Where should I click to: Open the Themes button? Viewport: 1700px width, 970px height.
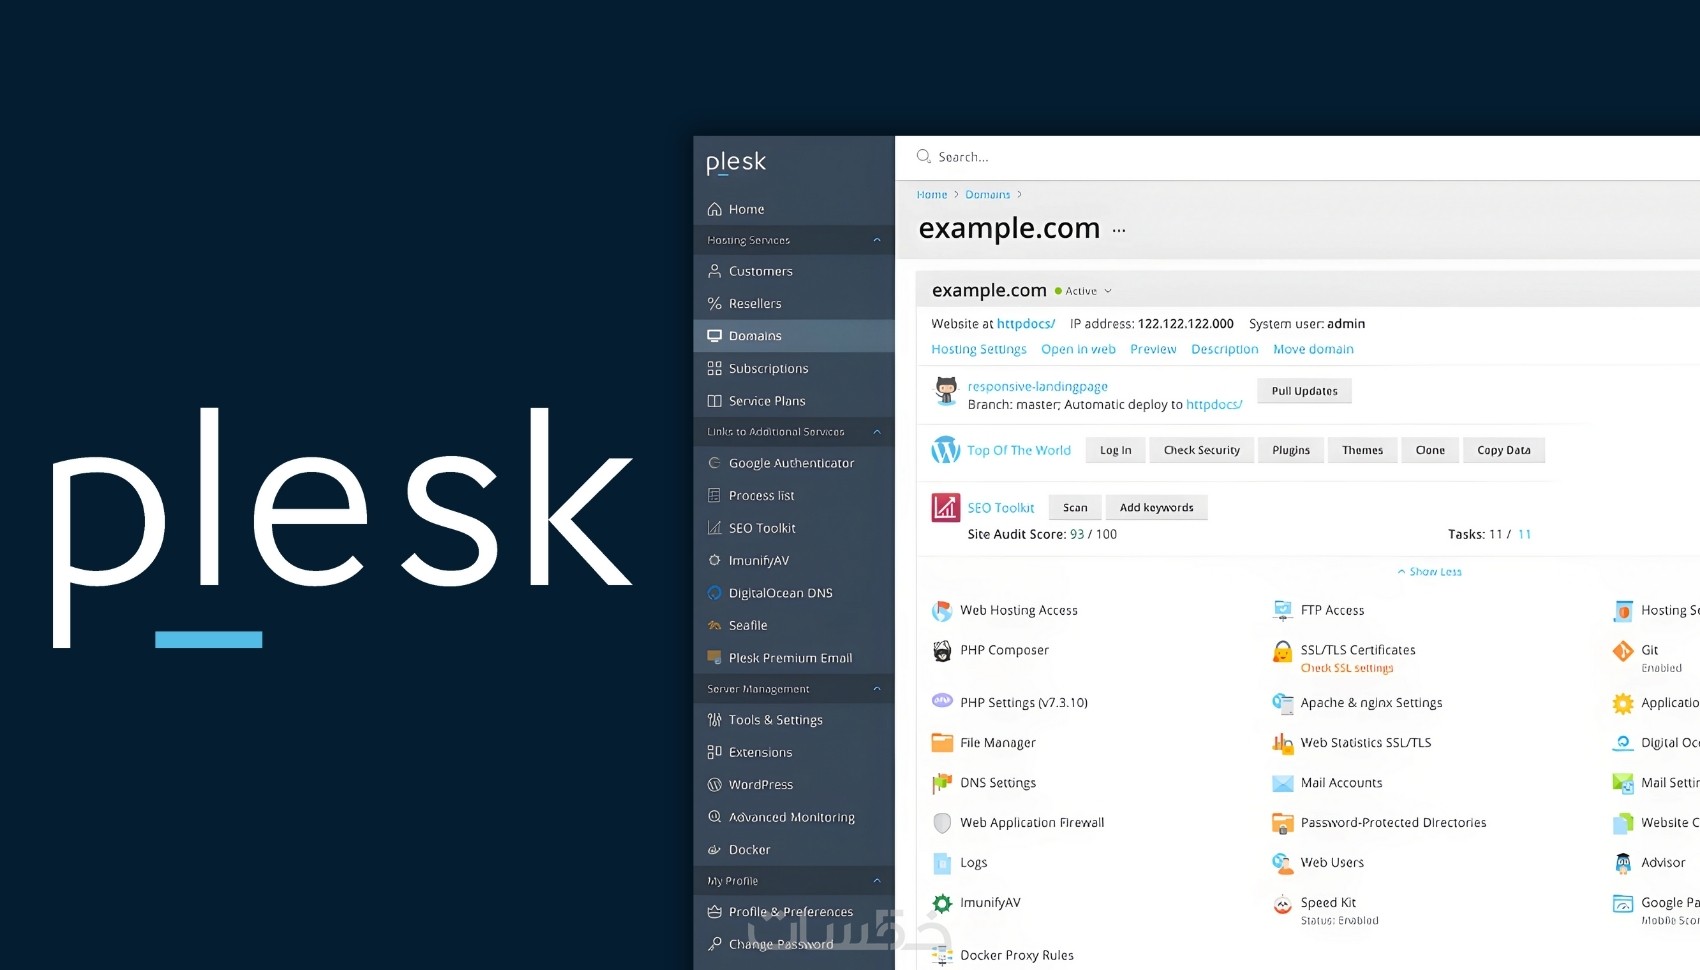click(1363, 450)
